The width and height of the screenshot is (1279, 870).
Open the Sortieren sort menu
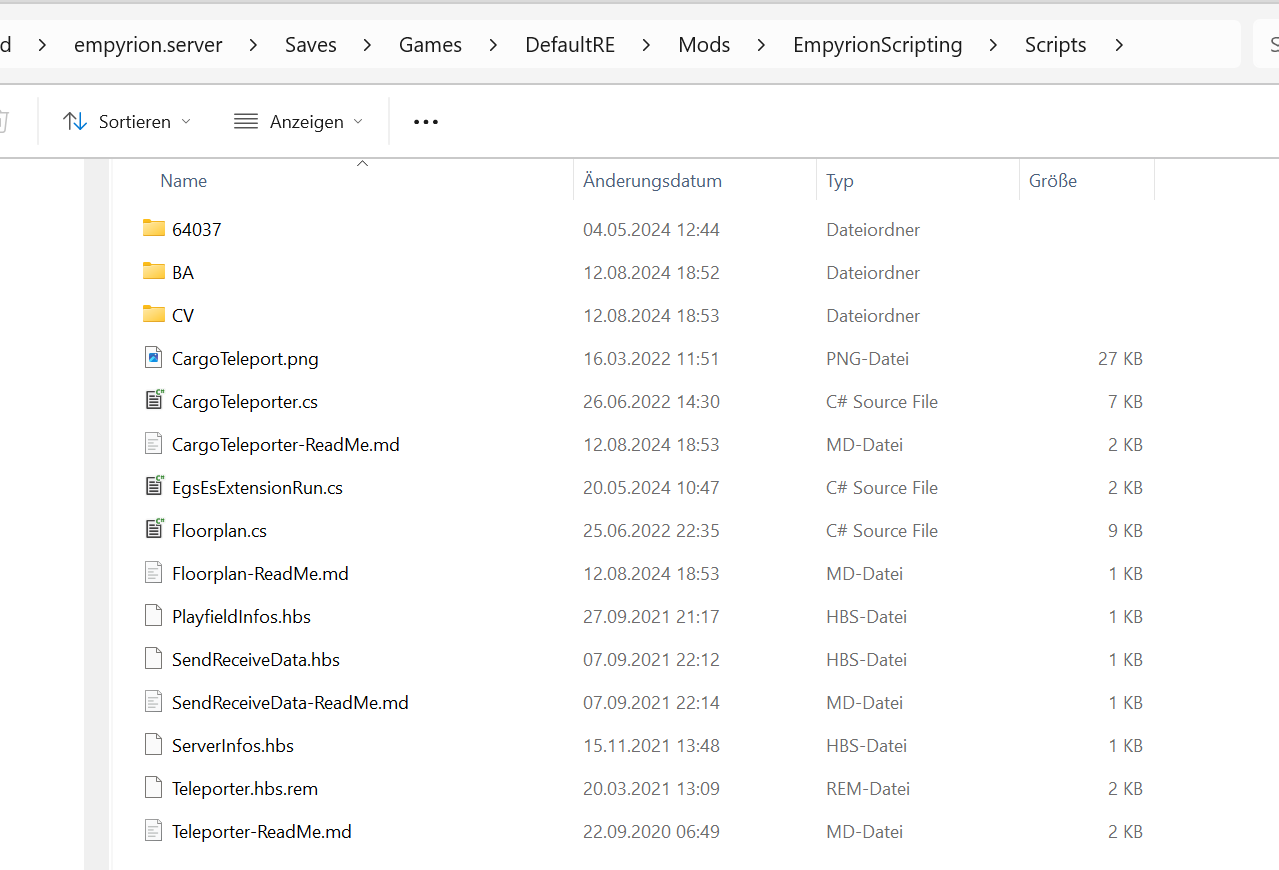tap(127, 121)
